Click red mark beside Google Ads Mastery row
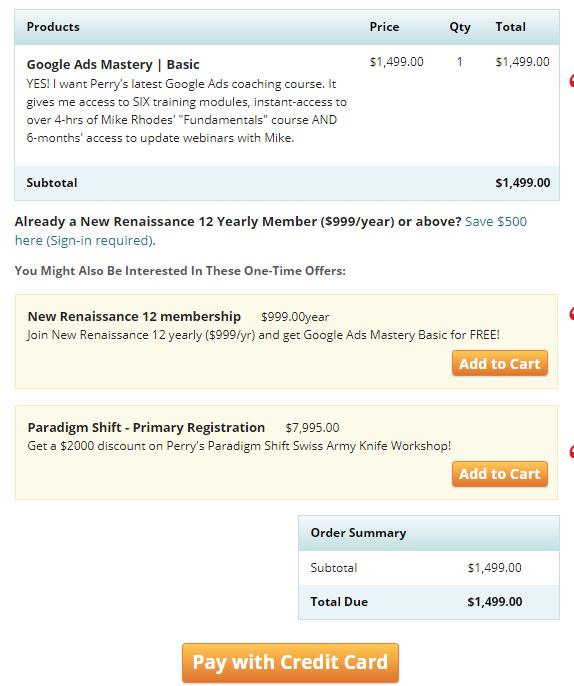 (571, 80)
